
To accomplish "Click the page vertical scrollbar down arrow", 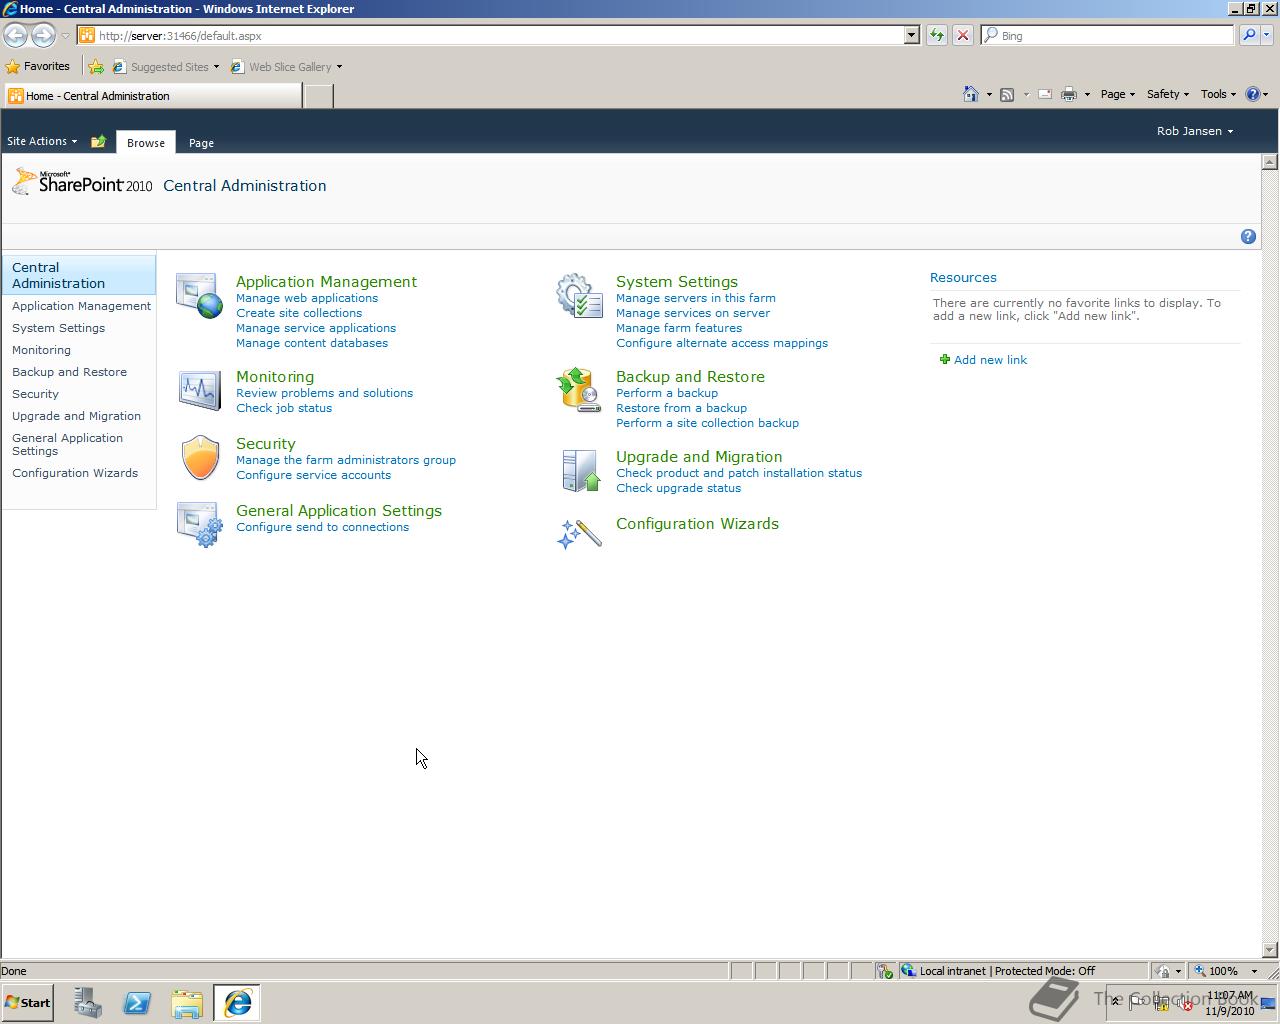I will point(1270,950).
